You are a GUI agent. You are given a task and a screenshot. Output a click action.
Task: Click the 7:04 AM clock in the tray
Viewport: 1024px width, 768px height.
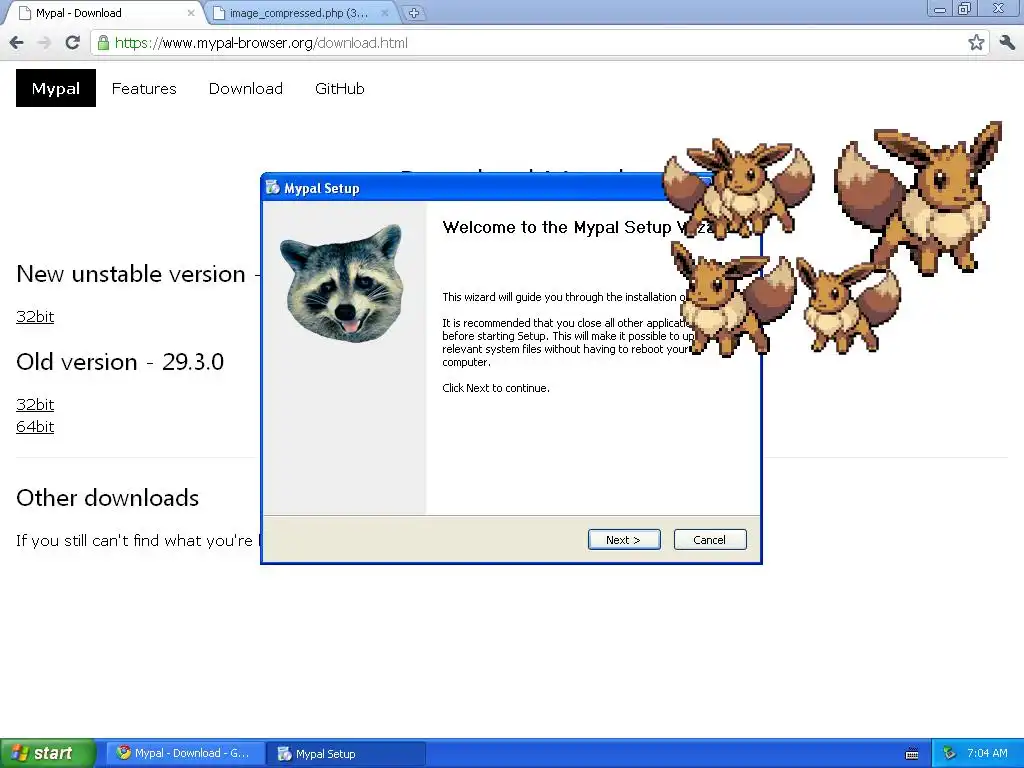(x=987, y=754)
